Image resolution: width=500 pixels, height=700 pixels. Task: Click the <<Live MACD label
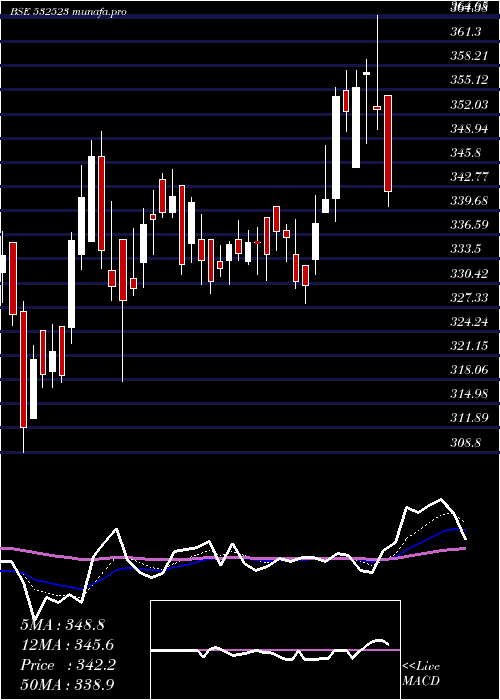[421, 673]
